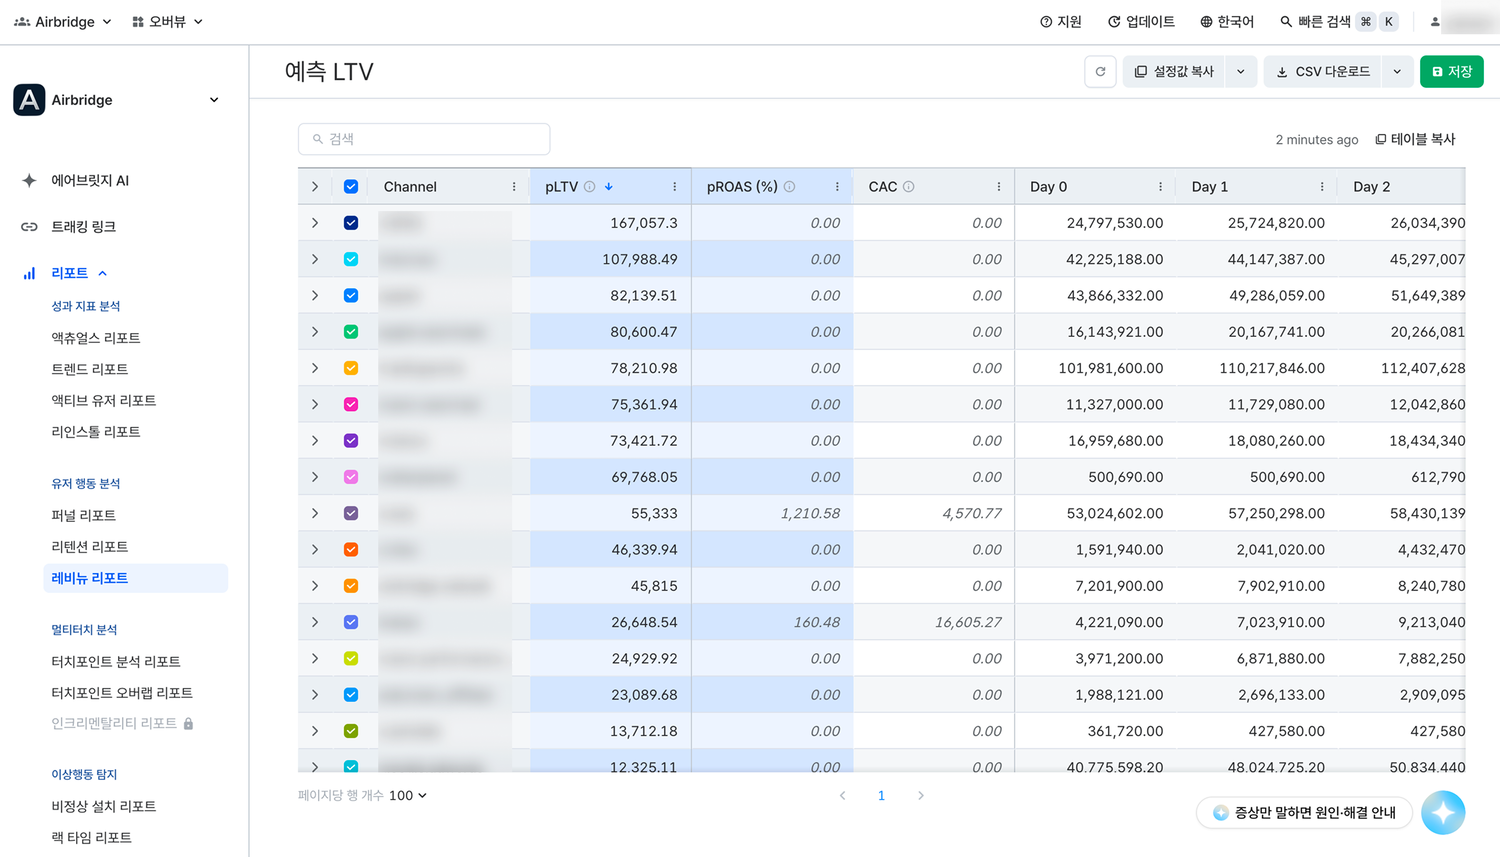Change 페이지당 행 개수 100 dropdown
The width and height of the screenshot is (1500, 857).
point(408,796)
